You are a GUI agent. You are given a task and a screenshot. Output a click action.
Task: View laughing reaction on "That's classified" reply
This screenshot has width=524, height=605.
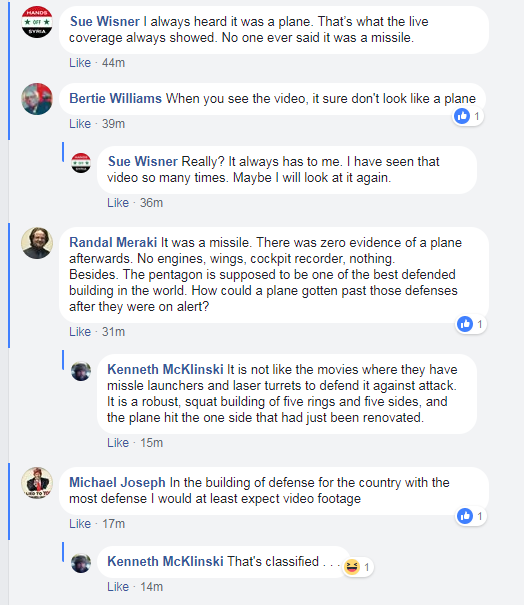point(357,567)
